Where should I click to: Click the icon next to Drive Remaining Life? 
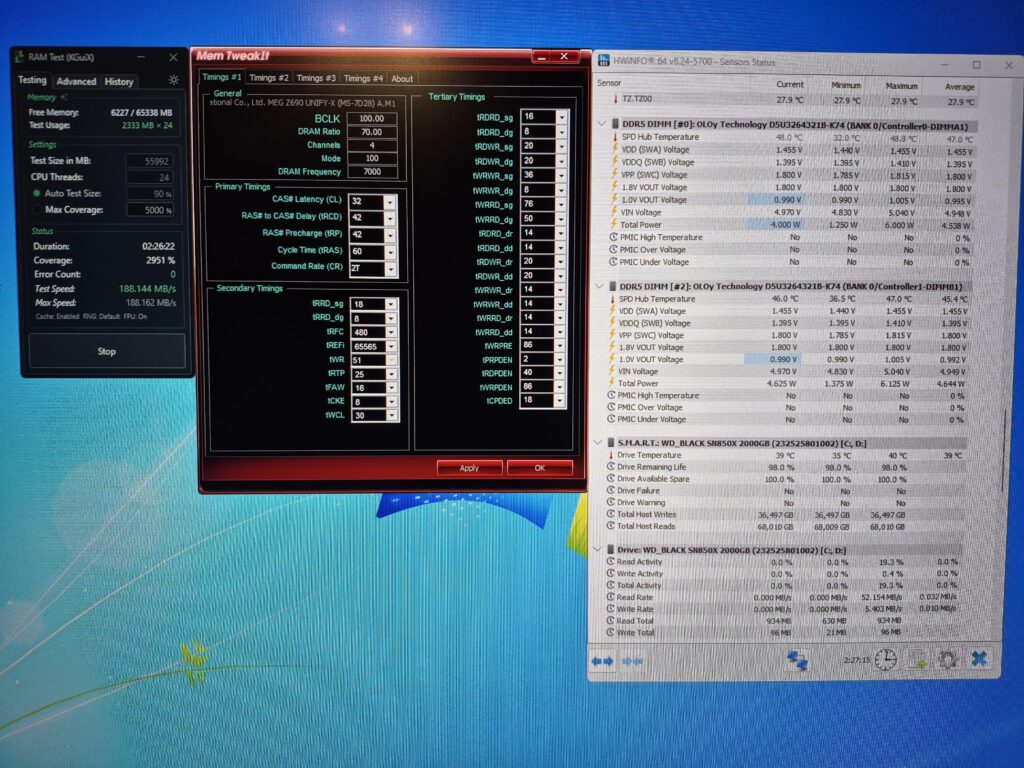click(x=611, y=466)
